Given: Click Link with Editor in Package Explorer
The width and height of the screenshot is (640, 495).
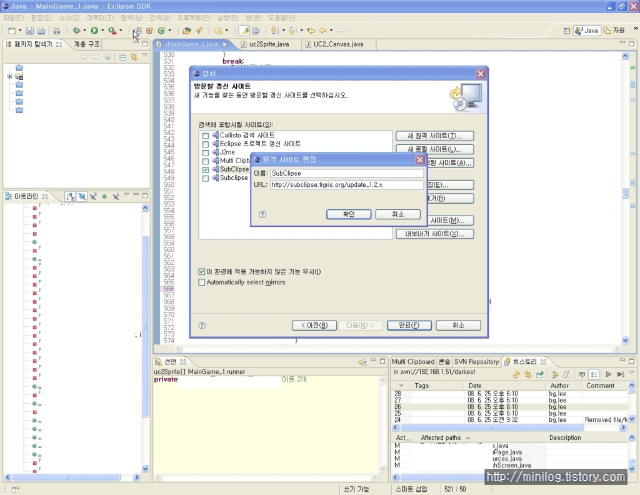Looking at the screenshot, I should pos(134,58).
